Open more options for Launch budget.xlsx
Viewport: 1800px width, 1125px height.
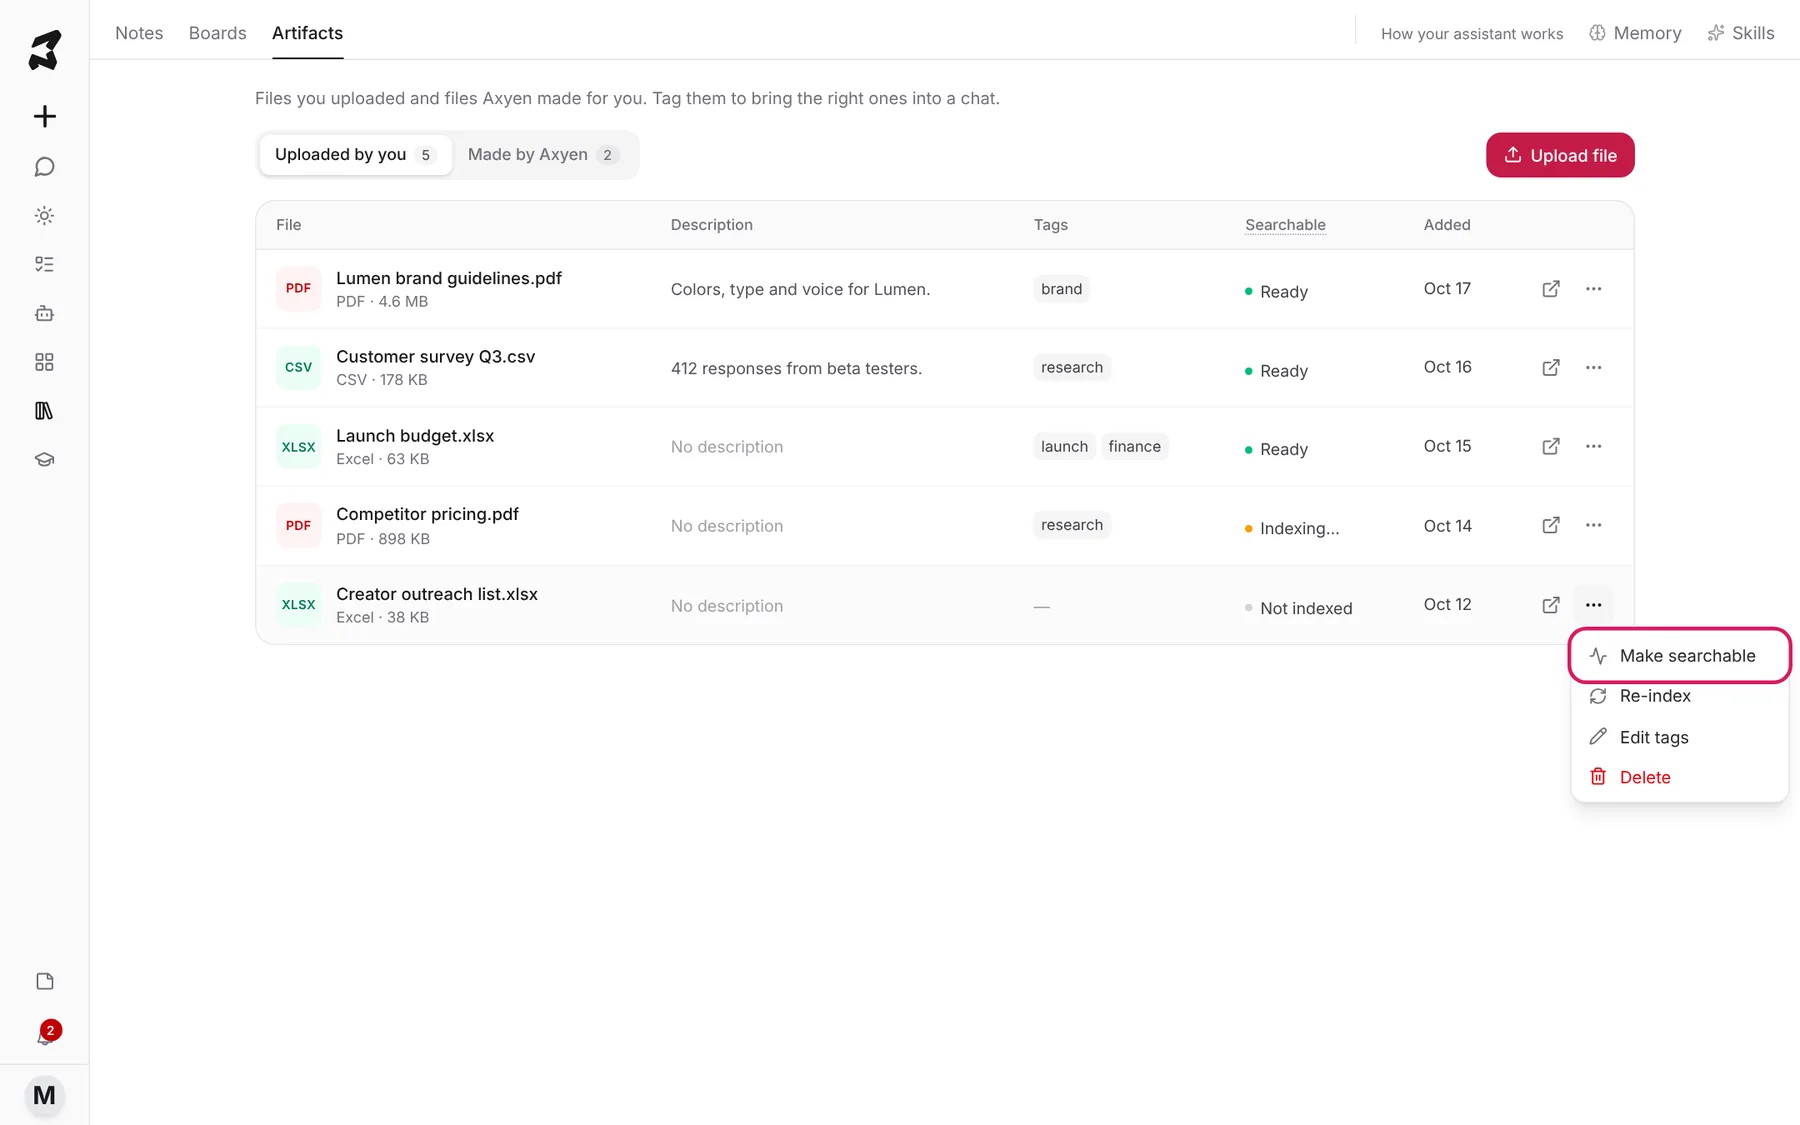(1593, 446)
